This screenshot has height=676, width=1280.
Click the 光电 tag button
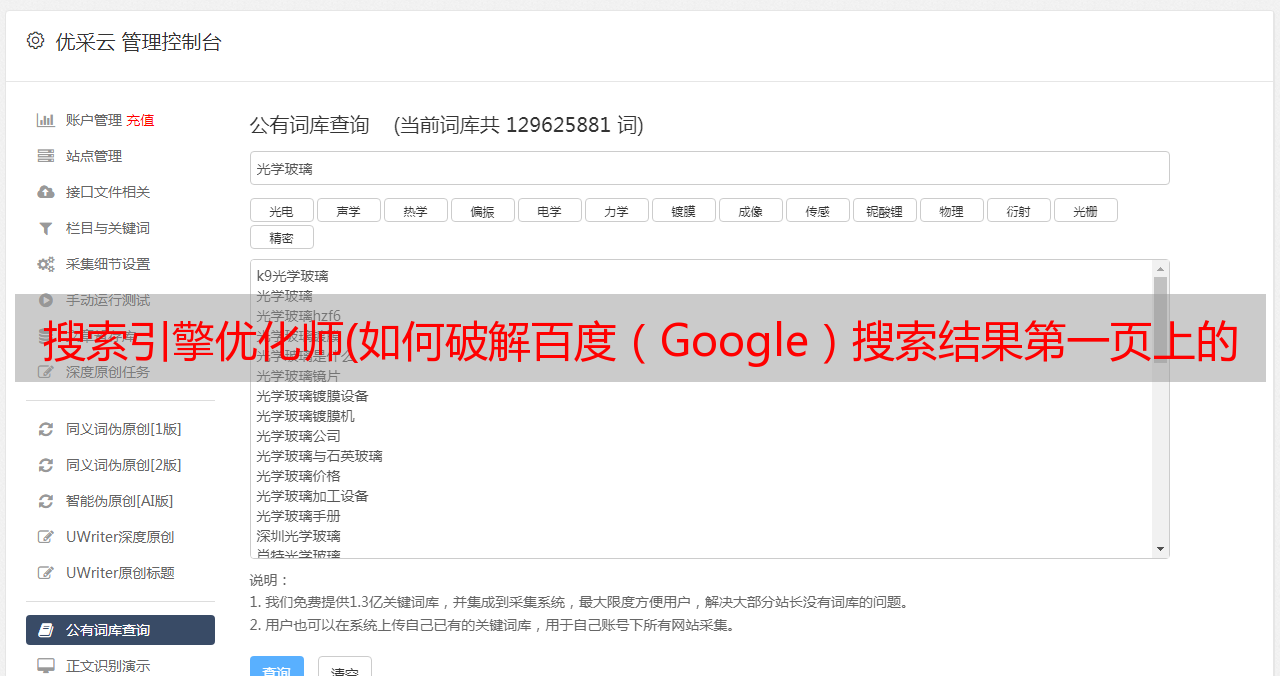281,210
